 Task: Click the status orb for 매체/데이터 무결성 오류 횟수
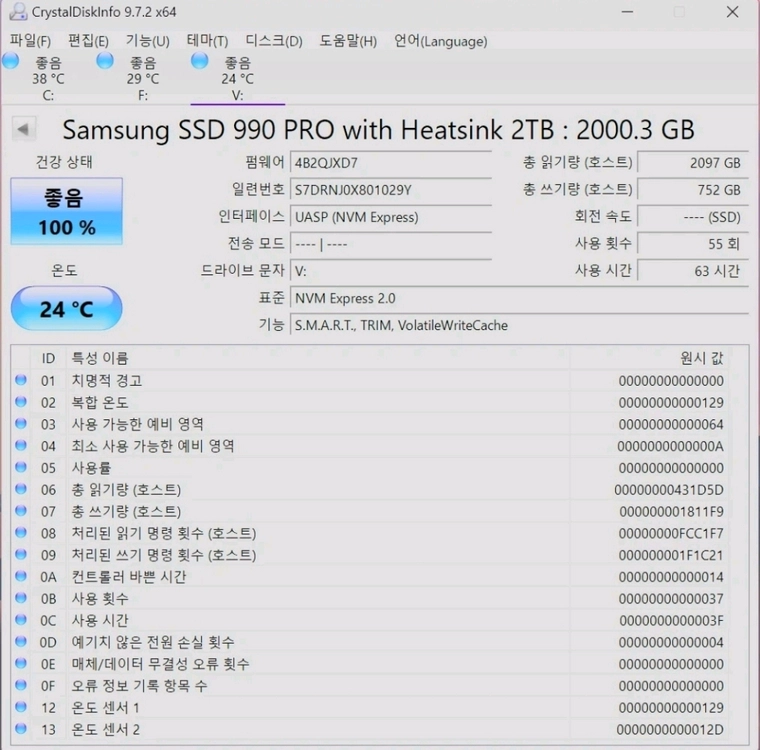coord(21,664)
